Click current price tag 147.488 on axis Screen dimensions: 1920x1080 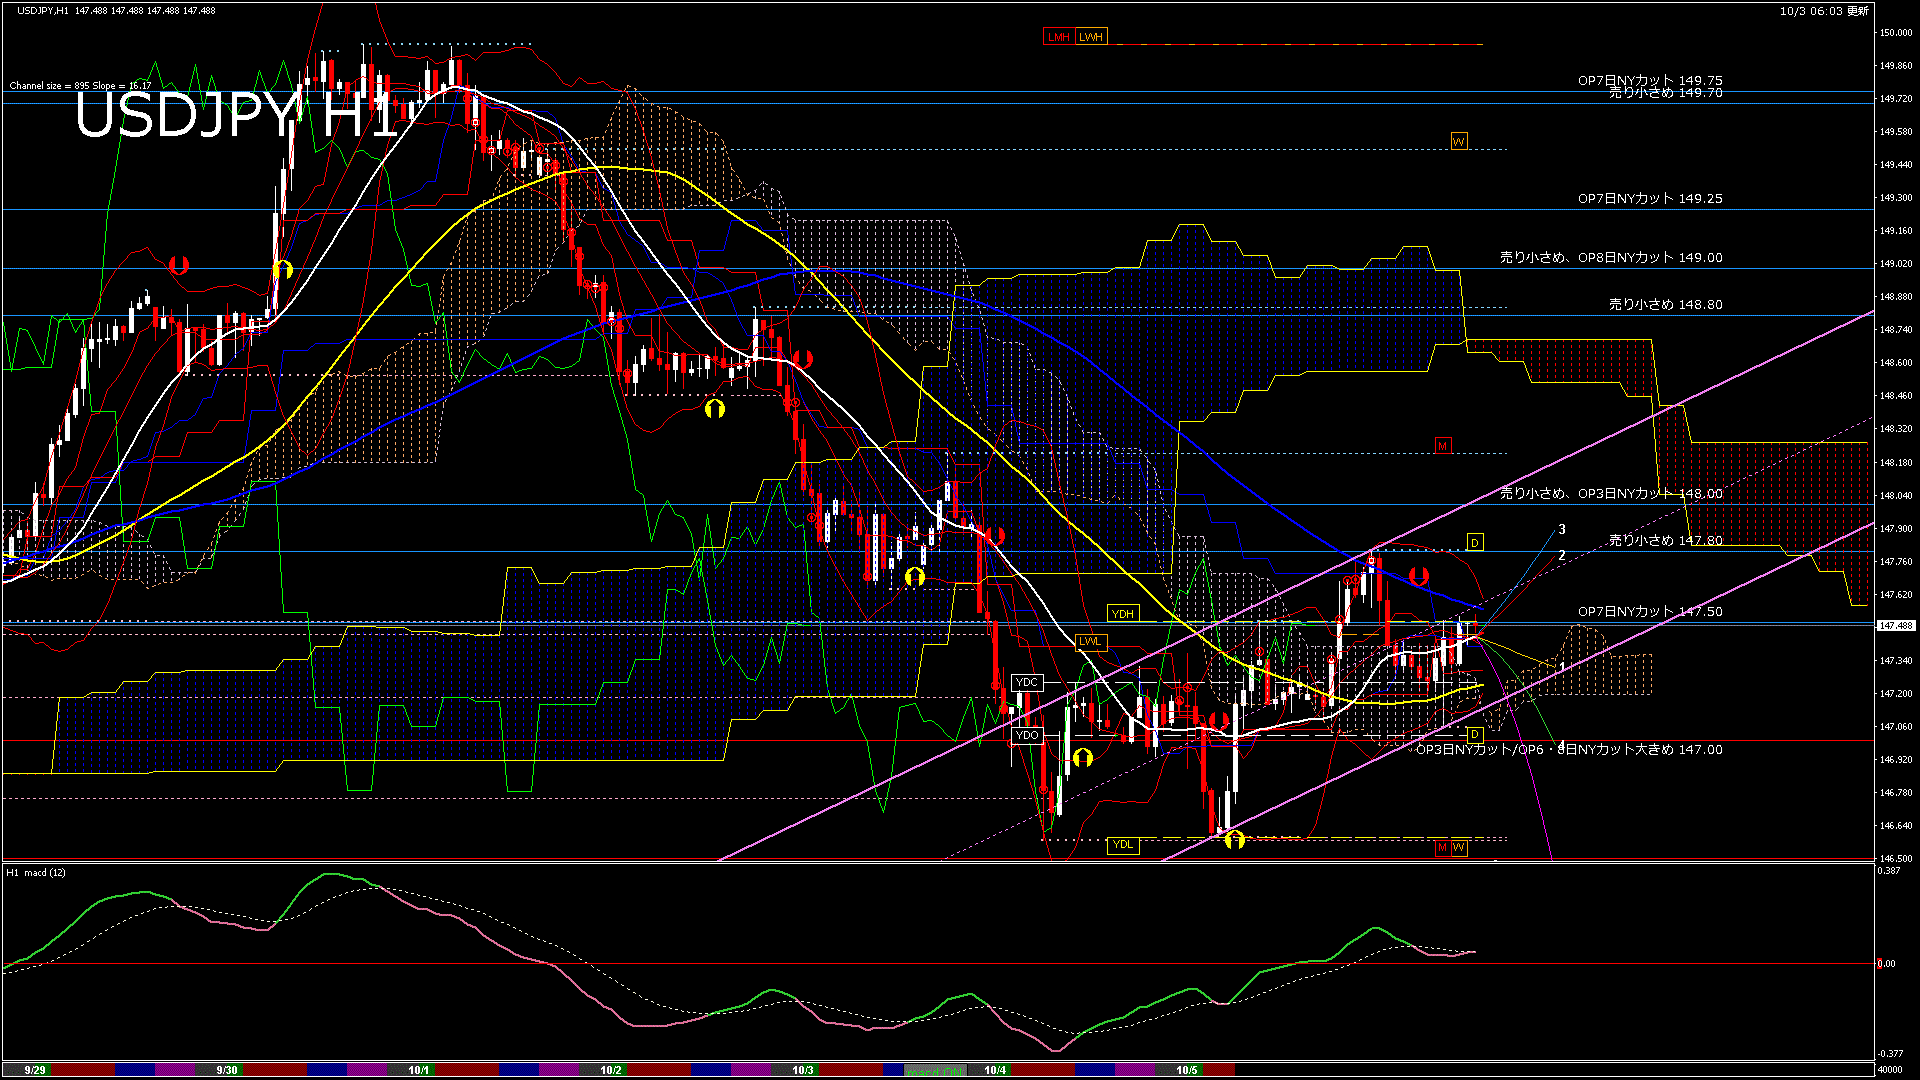pos(1895,626)
